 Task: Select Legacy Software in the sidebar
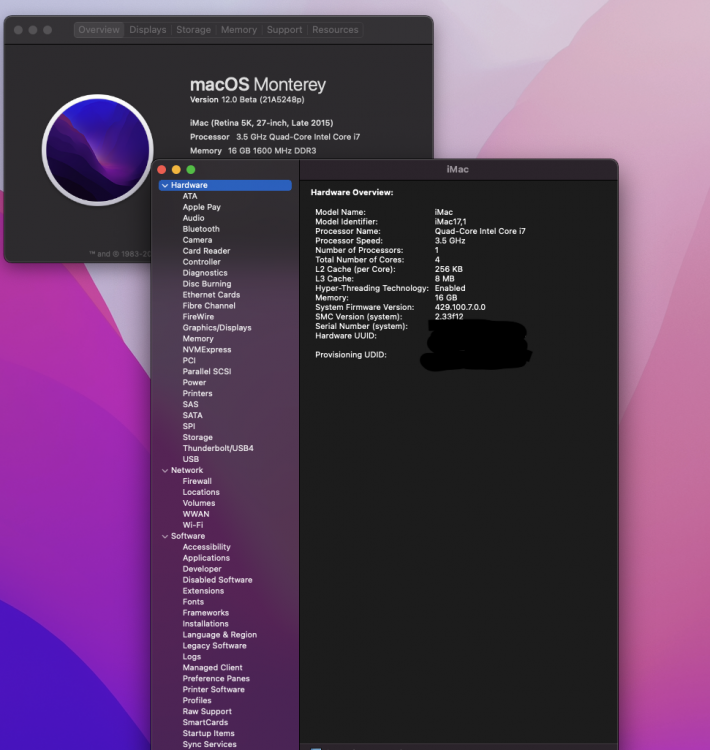tap(214, 646)
